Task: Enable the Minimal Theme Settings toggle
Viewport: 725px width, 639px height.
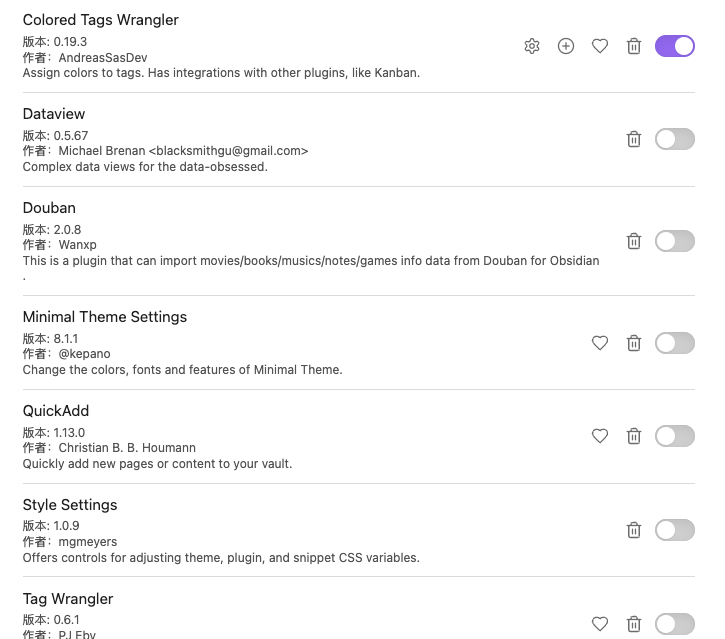Action: [675, 343]
